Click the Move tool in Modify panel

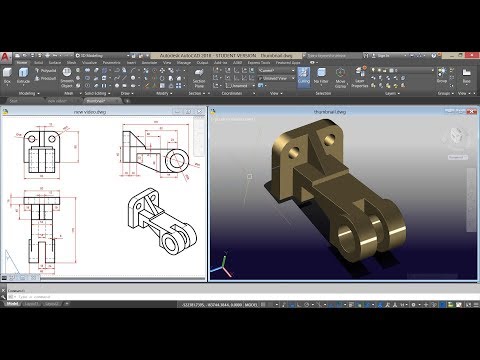(162, 70)
